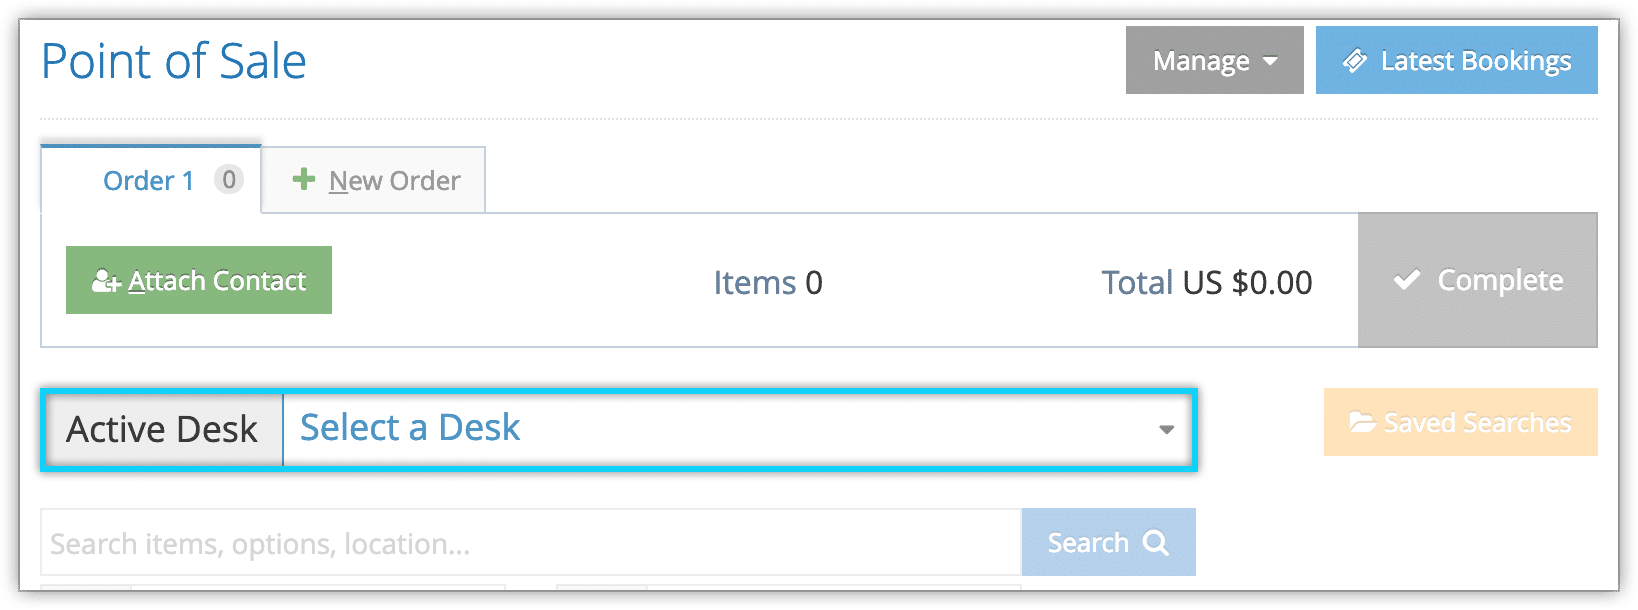Expand the Select a Desk dropdown
The image size is (1638, 610).
[x=739, y=430]
